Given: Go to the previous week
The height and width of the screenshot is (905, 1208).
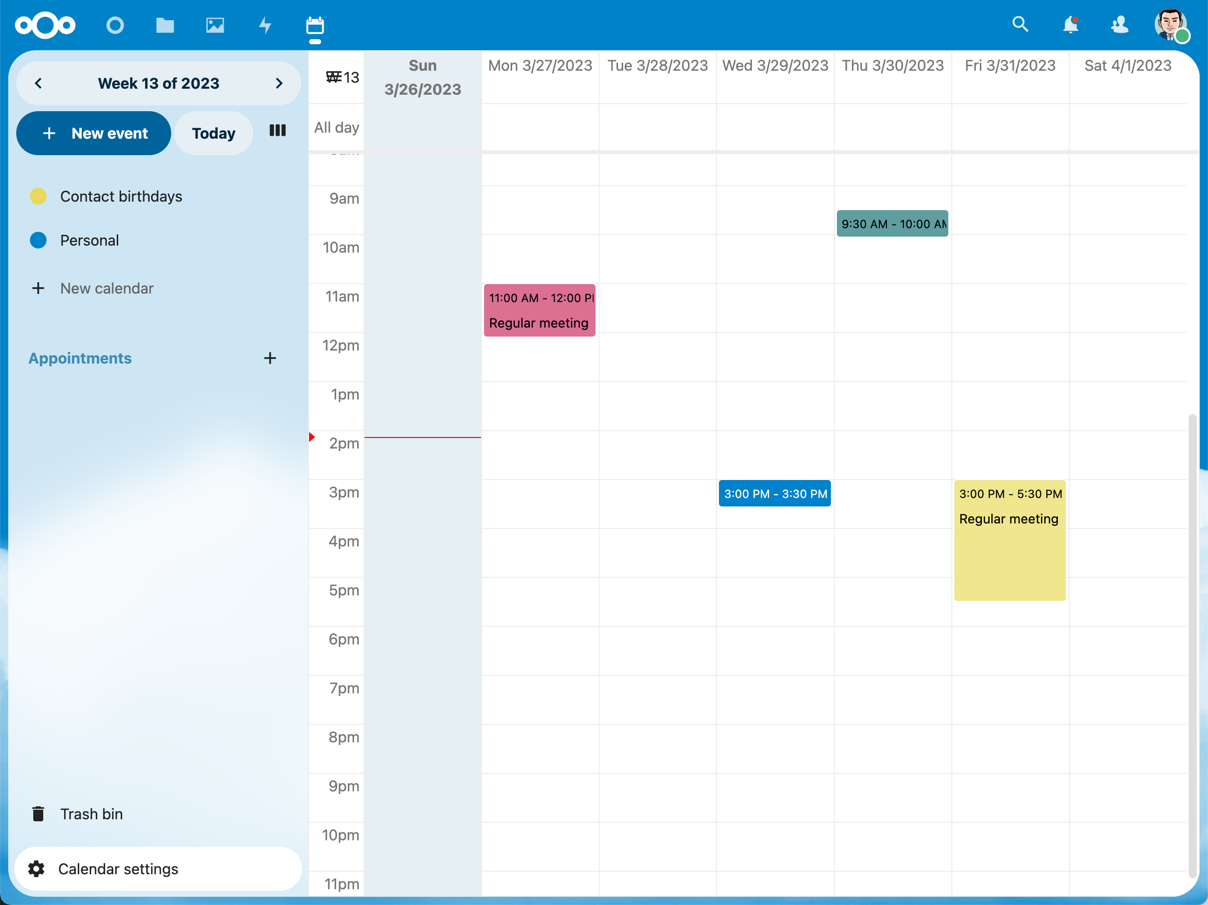Looking at the screenshot, I should click(39, 83).
